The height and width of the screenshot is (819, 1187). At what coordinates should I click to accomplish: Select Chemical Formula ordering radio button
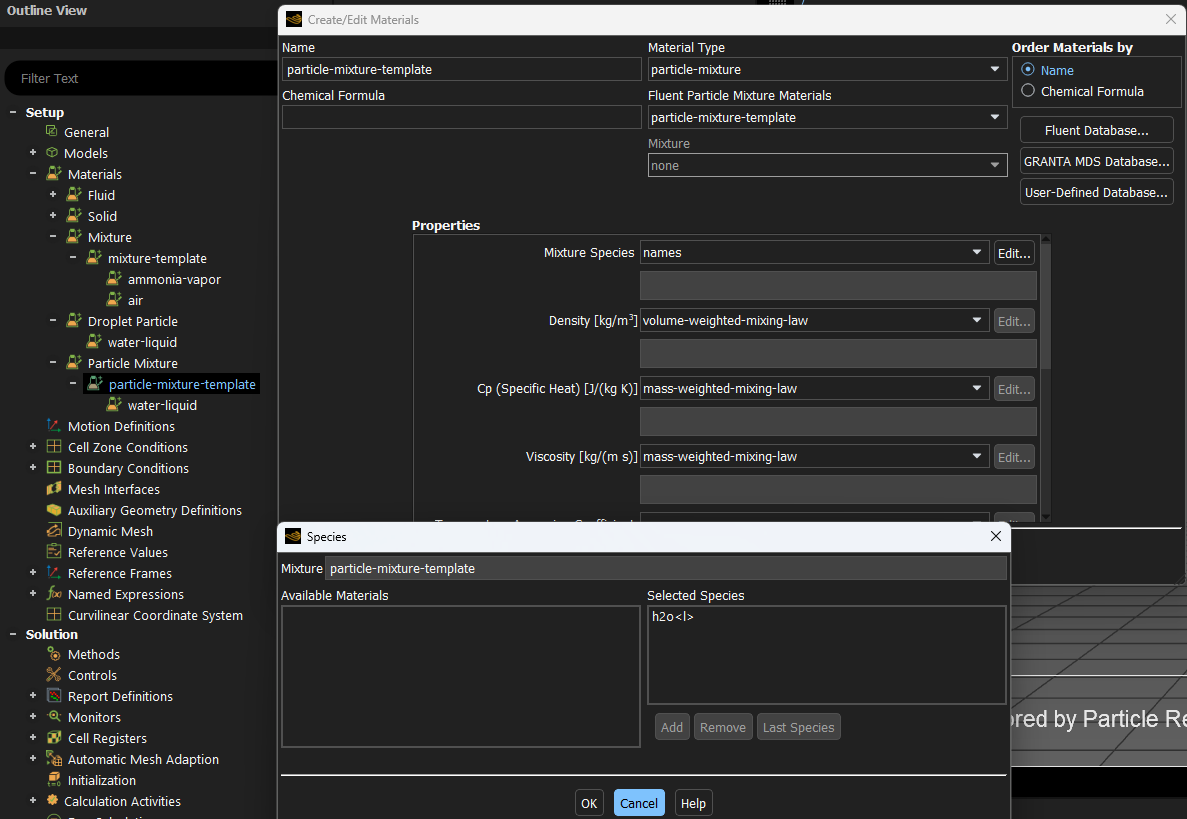(x=1028, y=91)
